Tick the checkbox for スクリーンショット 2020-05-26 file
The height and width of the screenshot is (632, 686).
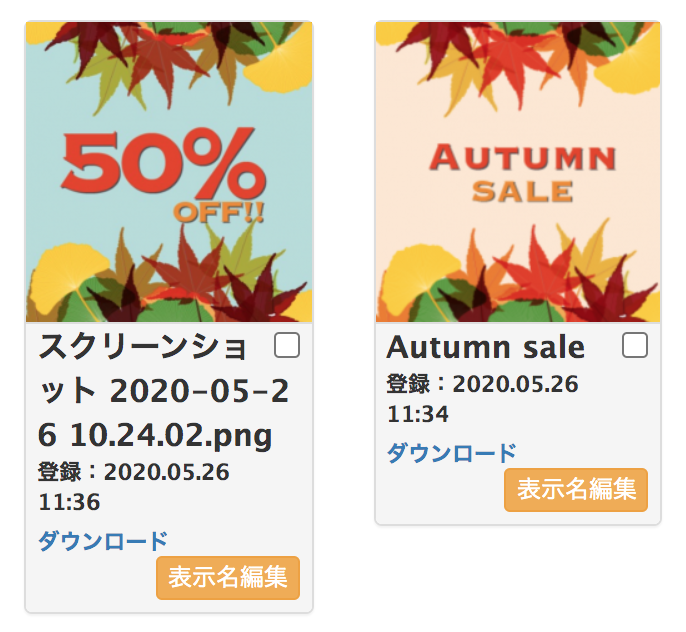(287, 345)
